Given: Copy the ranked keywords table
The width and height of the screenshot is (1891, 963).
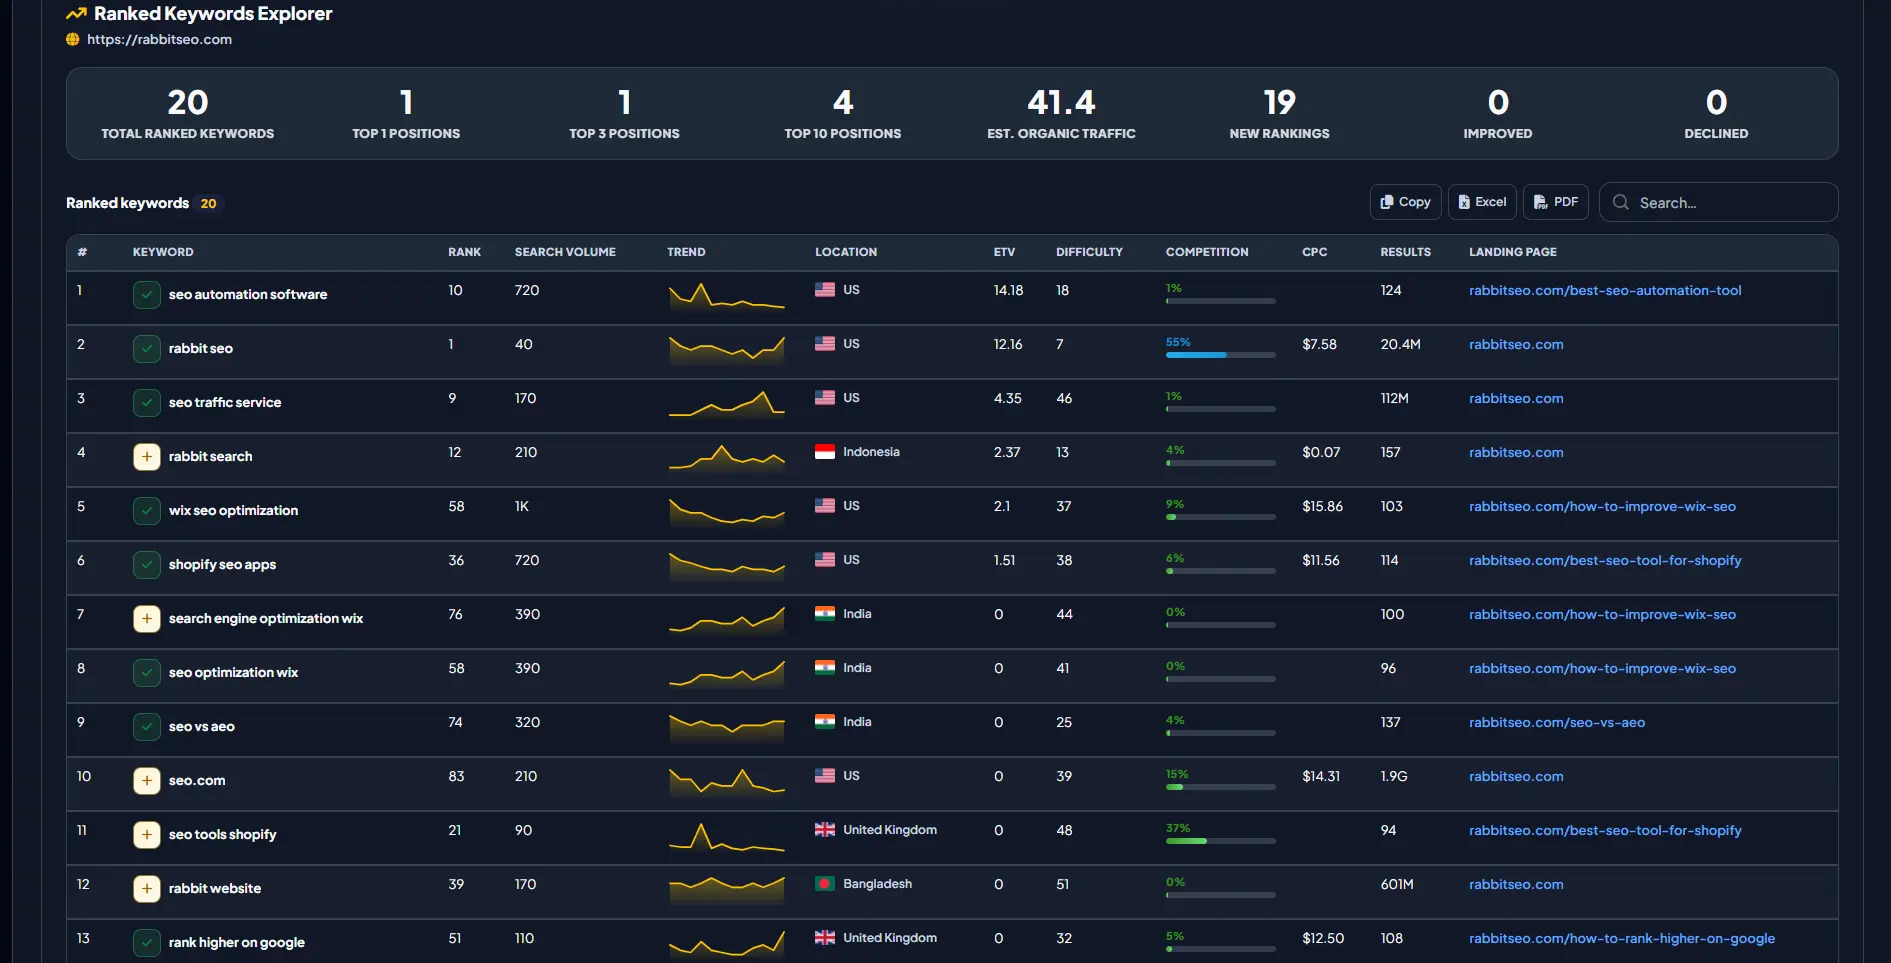Looking at the screenshot, I should click(1405, 202).
